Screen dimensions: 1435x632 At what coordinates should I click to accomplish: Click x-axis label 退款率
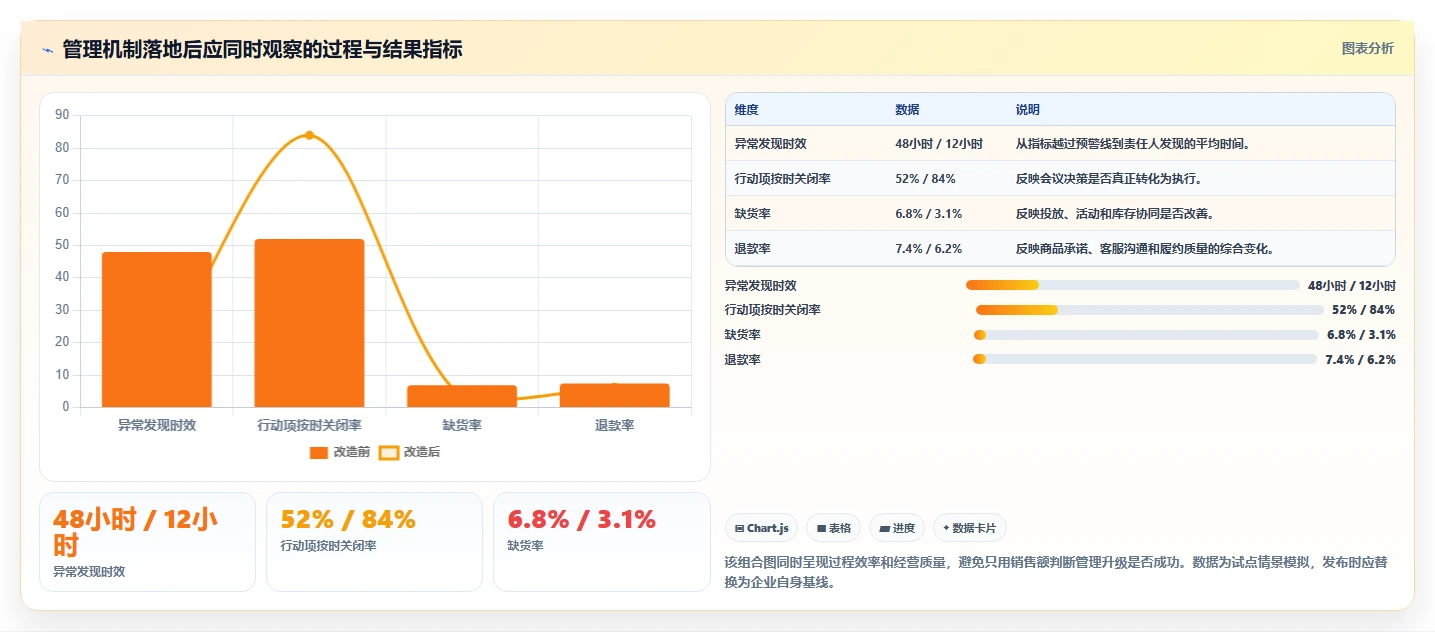(x=614, y=425)
